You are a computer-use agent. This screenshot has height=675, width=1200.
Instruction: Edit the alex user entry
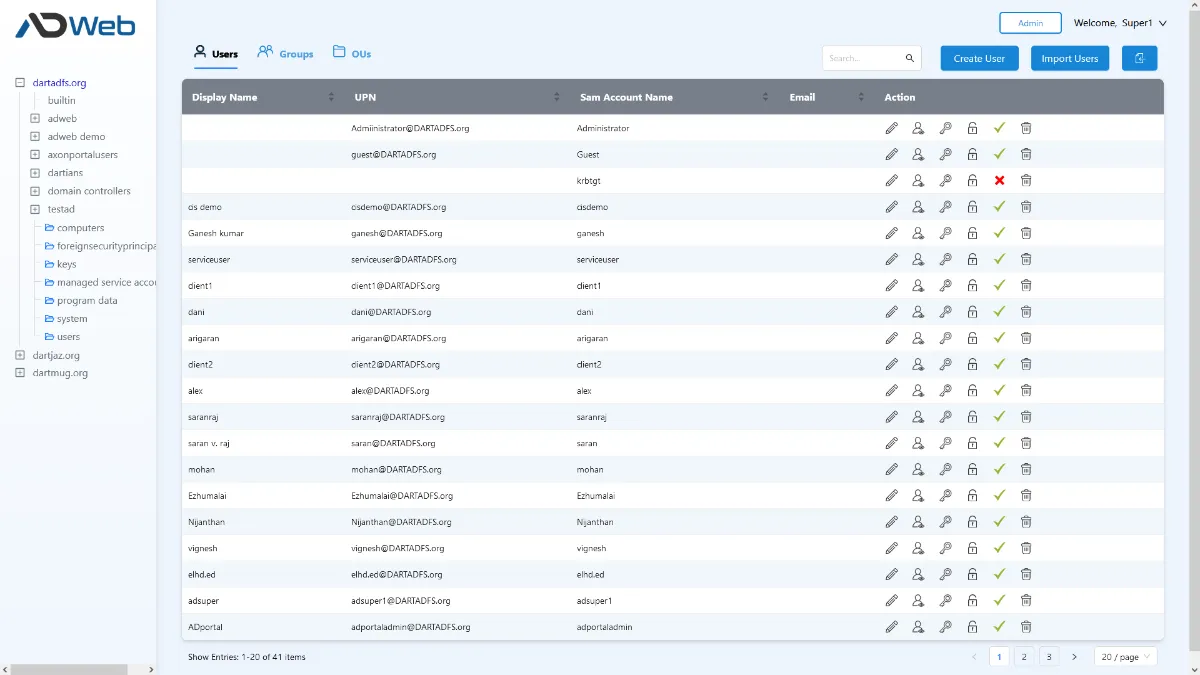click(x=891, y=390)
